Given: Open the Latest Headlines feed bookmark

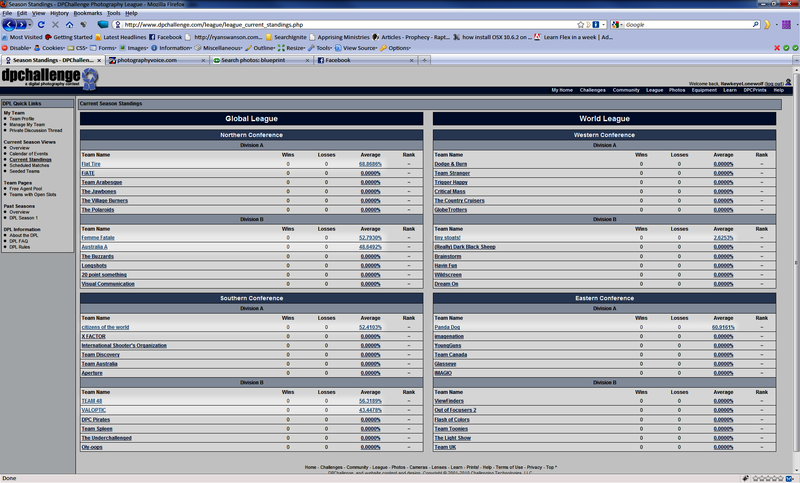Looking at the screenshot, I should tap(120, 37).
